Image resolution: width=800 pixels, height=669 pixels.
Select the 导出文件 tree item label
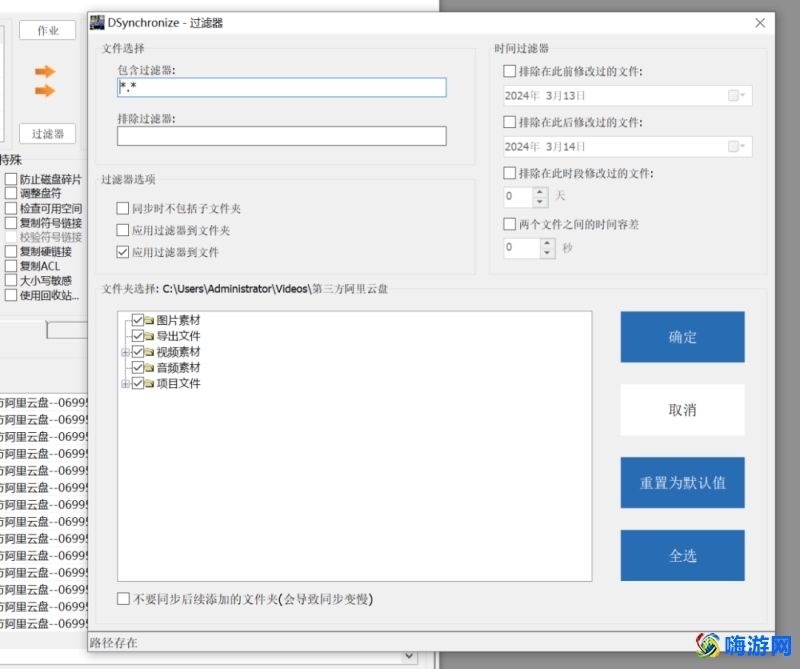click(178, 336)
